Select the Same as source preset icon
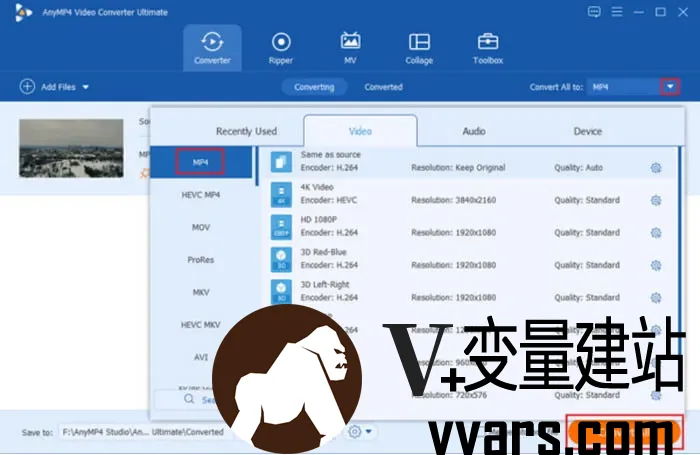This screenshot has width=700, height=455. coord(281,162)
